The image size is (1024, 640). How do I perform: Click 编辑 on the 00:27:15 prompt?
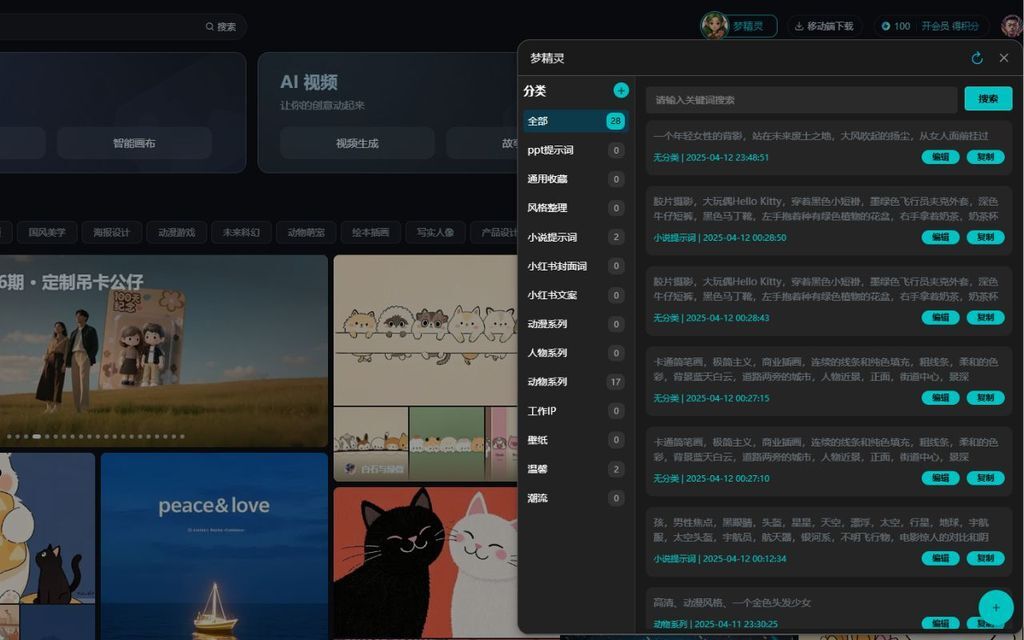[x=940, y=398]
